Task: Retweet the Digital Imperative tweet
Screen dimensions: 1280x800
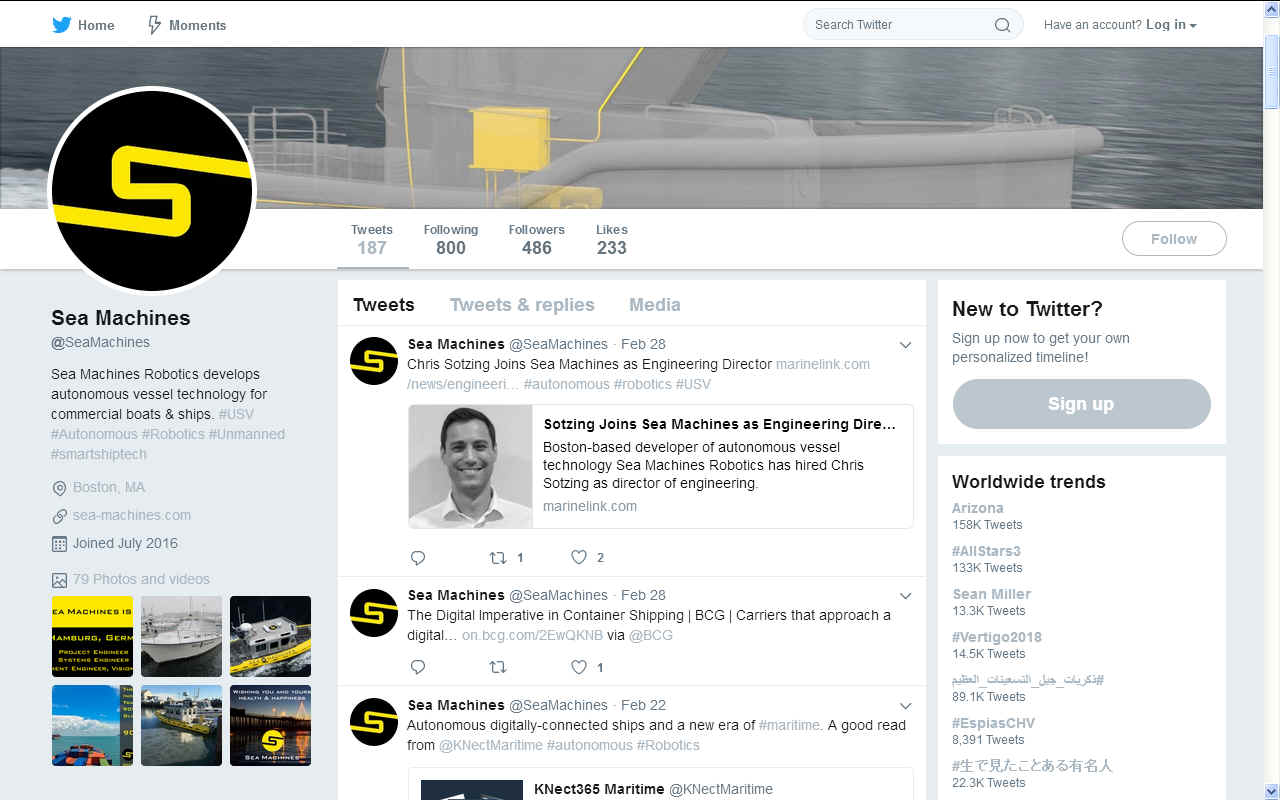Action: point(497,667)
